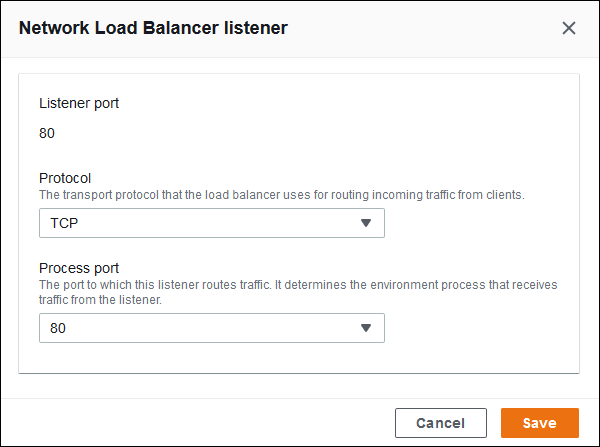Click the dialog footer left of Cancel
Viewport: 600px width, 447px height.
click(x=200, y=423)
